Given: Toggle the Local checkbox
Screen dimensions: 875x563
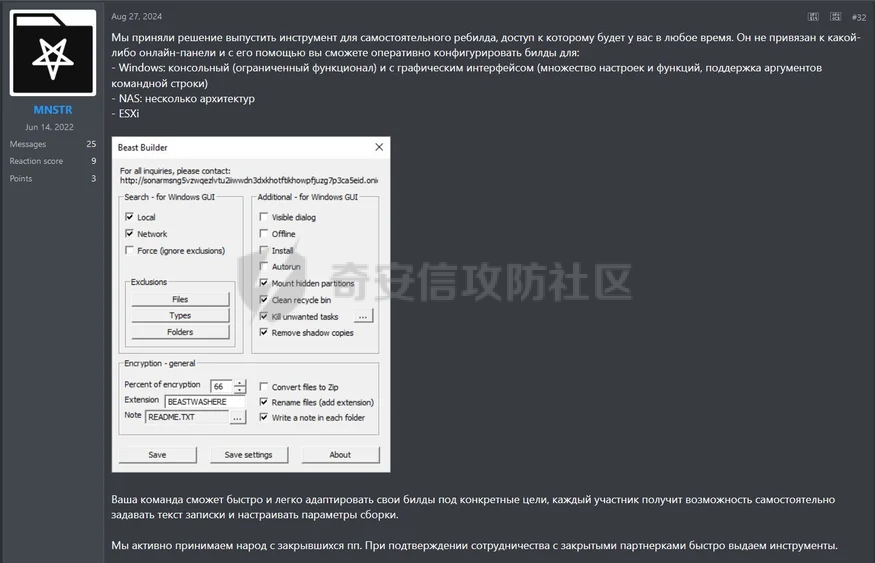Looking at the screenshot, I should [129, 217].
